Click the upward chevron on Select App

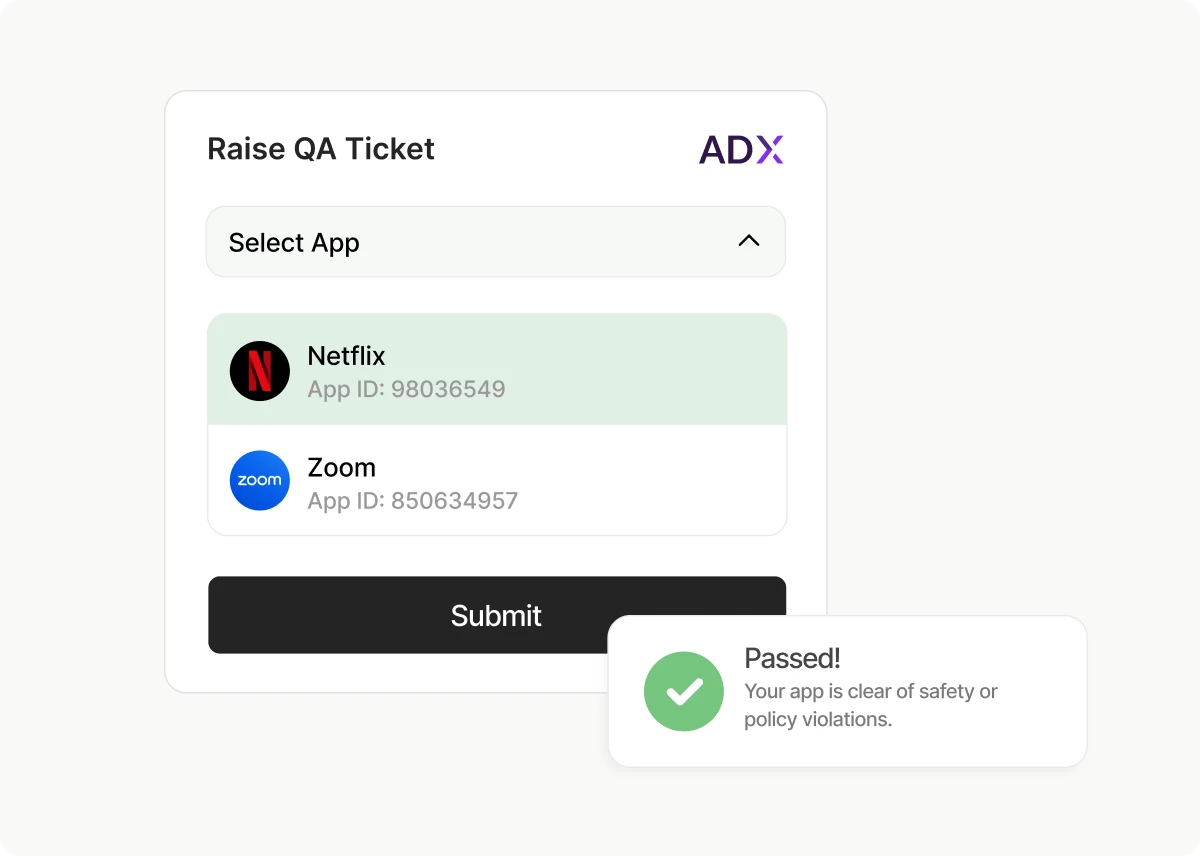click(x=748, y=241)
